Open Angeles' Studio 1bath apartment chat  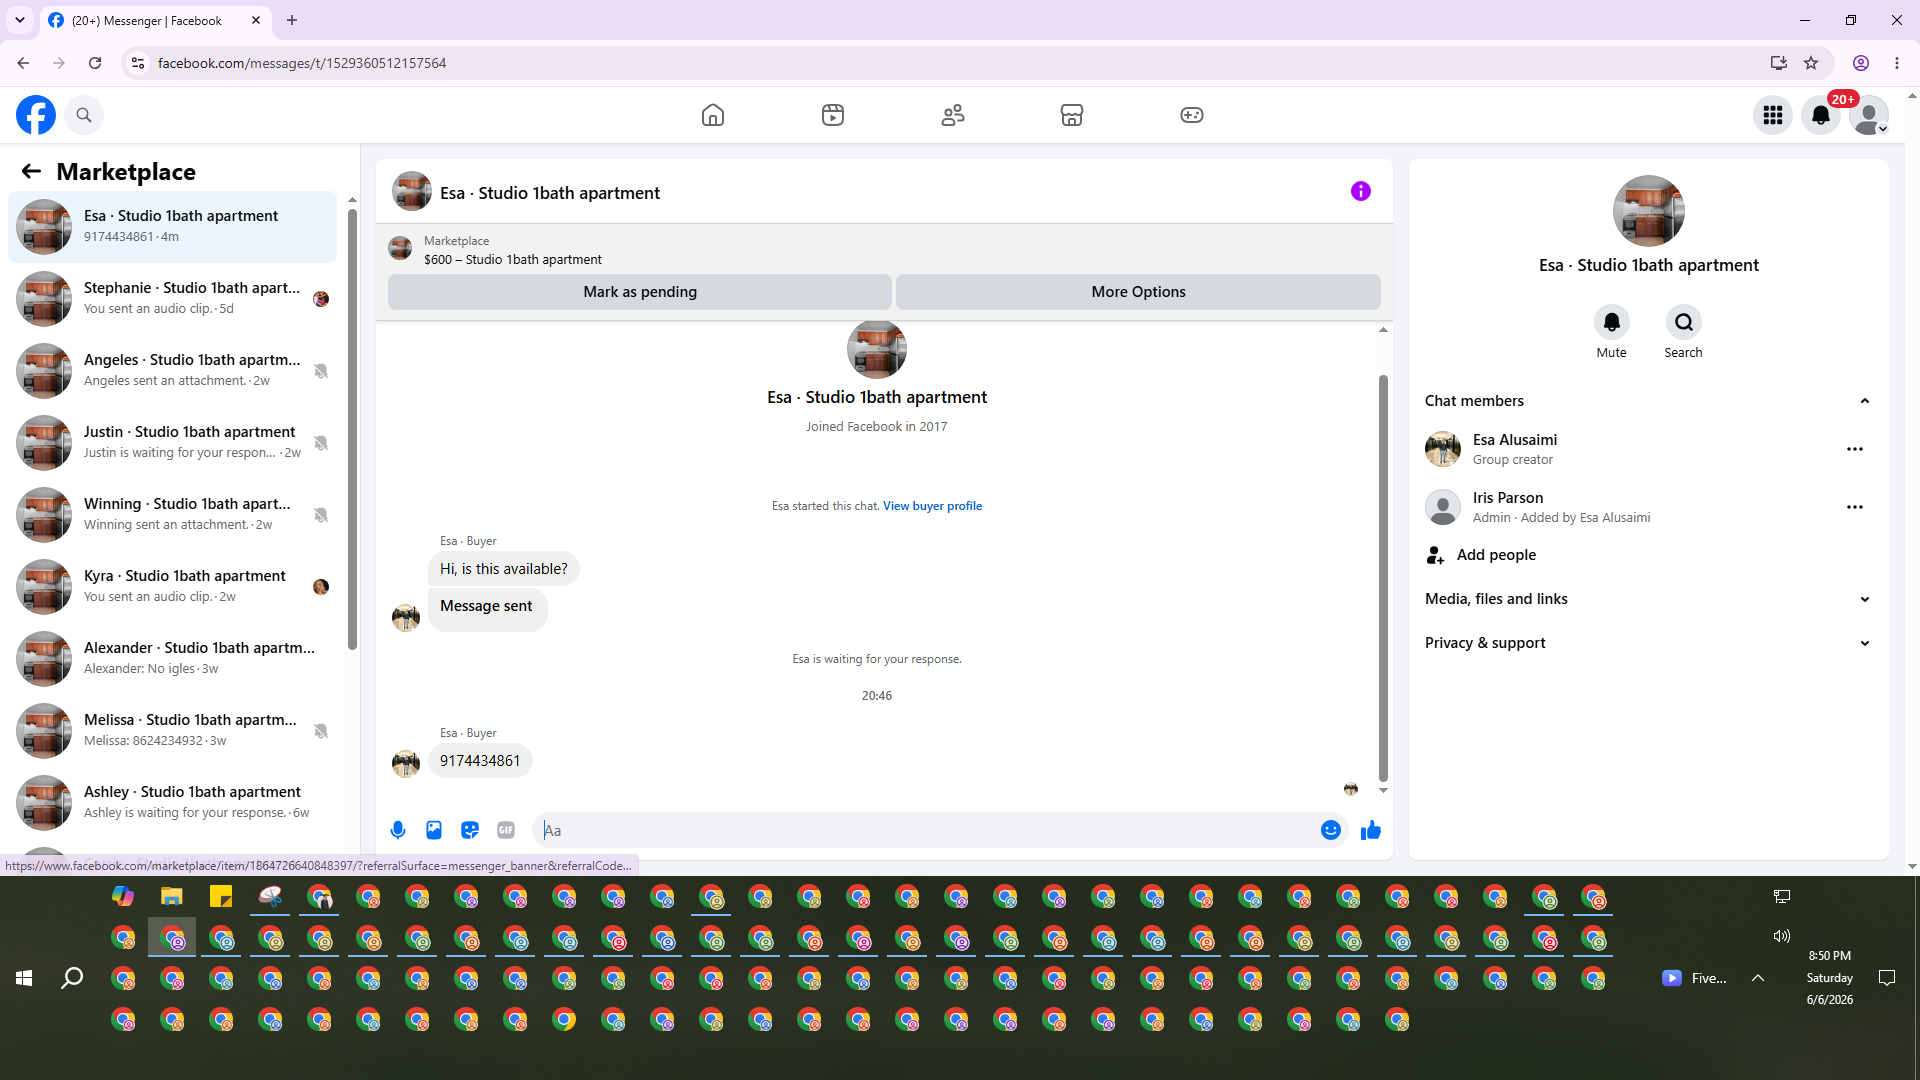(172, 371)
